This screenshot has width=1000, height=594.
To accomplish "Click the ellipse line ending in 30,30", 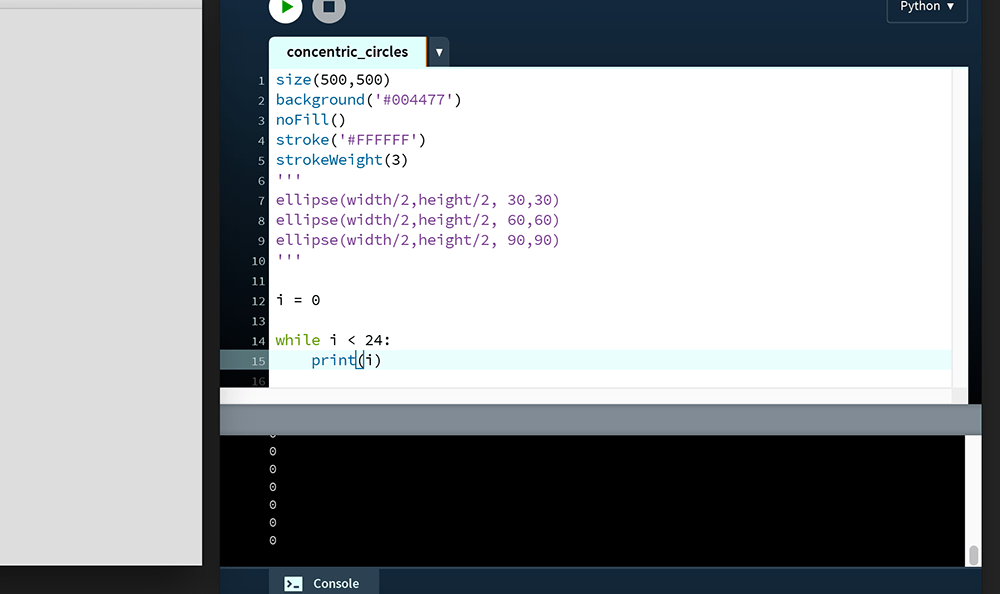I will (x=418, y=200).
